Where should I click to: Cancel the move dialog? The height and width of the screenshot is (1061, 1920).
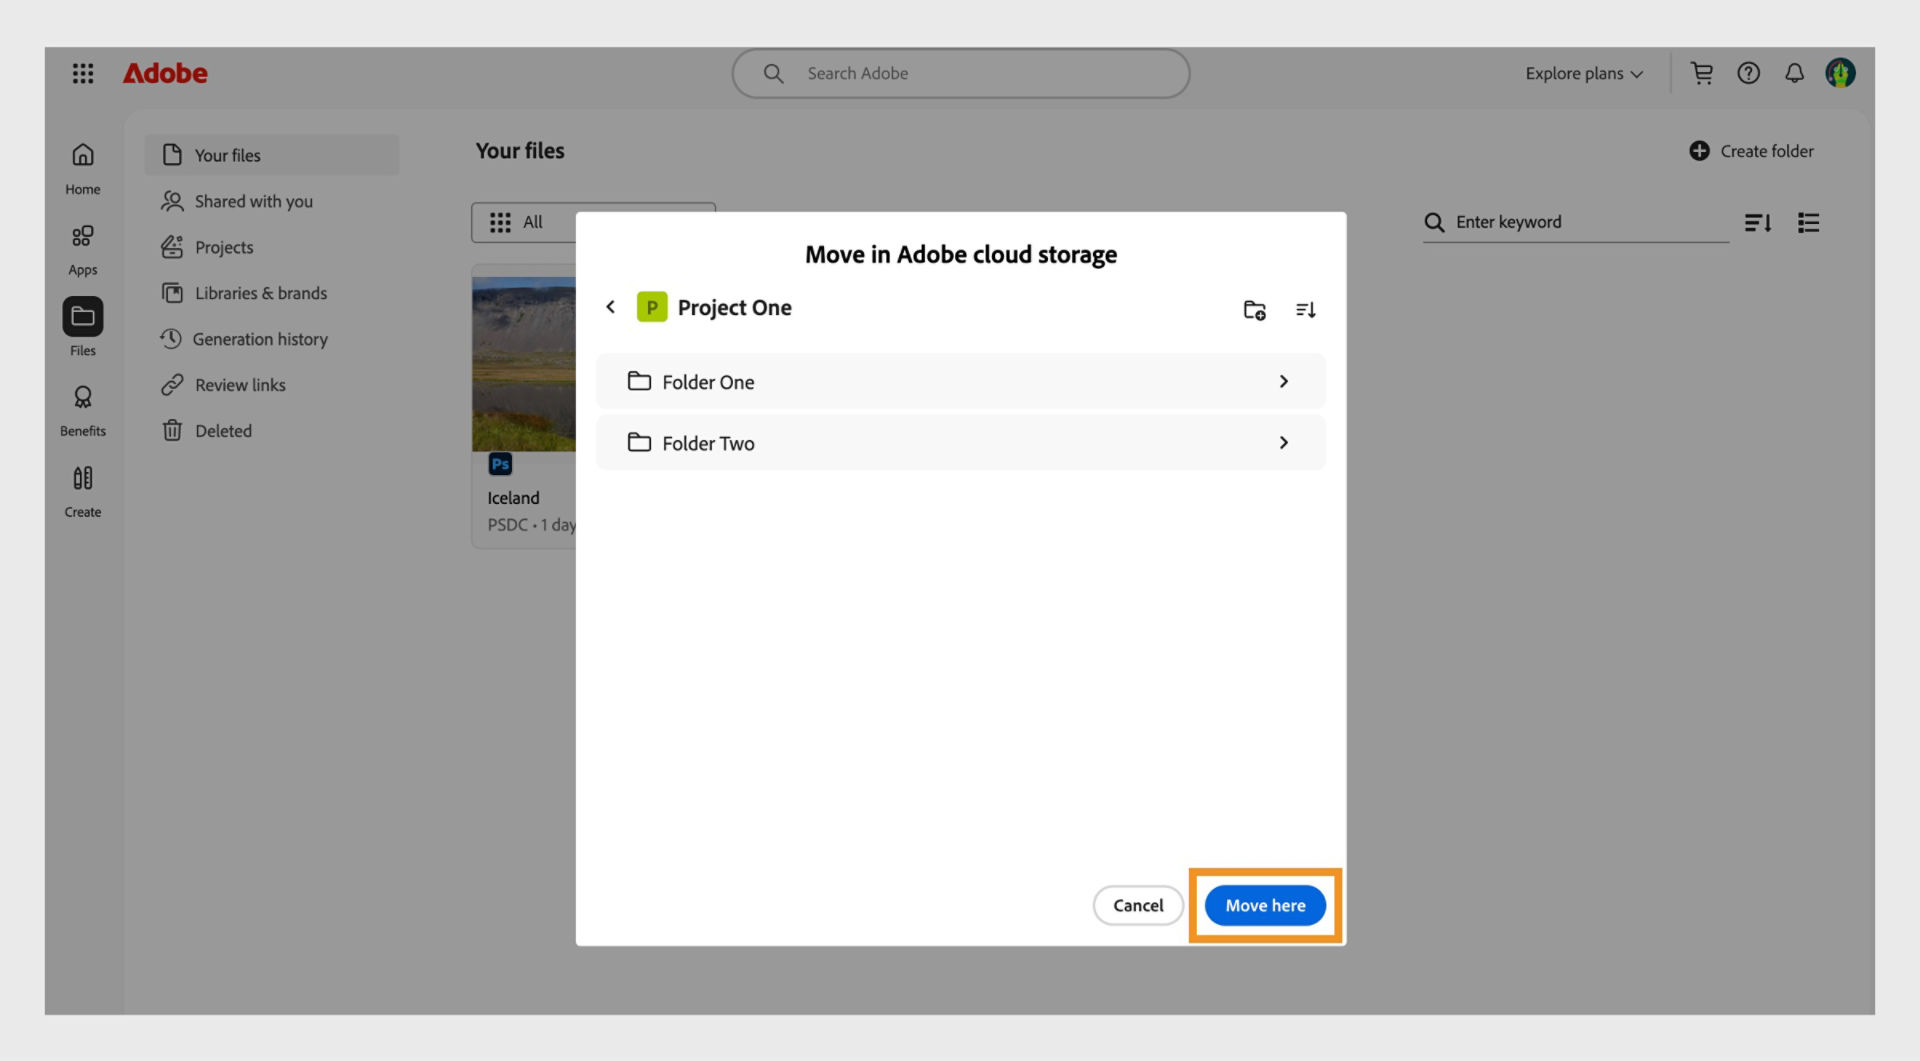pyautogui.click(x=1137, y=905)
